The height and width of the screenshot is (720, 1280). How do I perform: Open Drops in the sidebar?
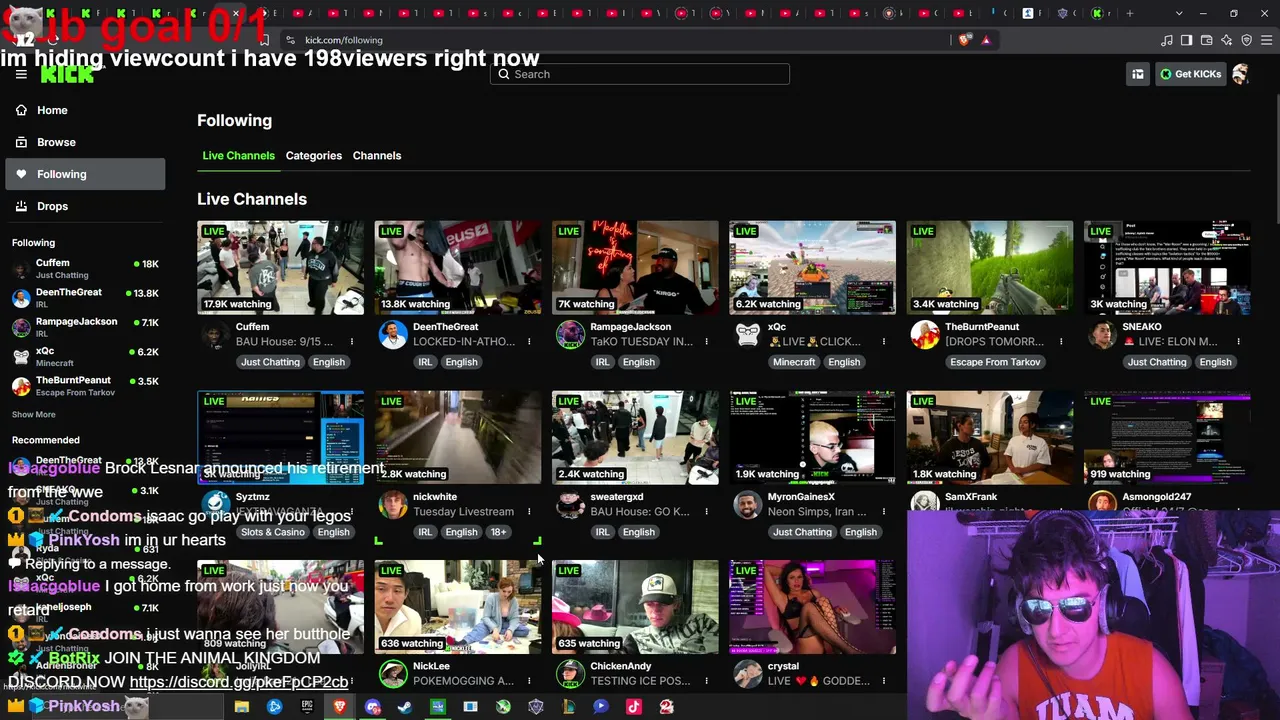click(x=85, y=206)
